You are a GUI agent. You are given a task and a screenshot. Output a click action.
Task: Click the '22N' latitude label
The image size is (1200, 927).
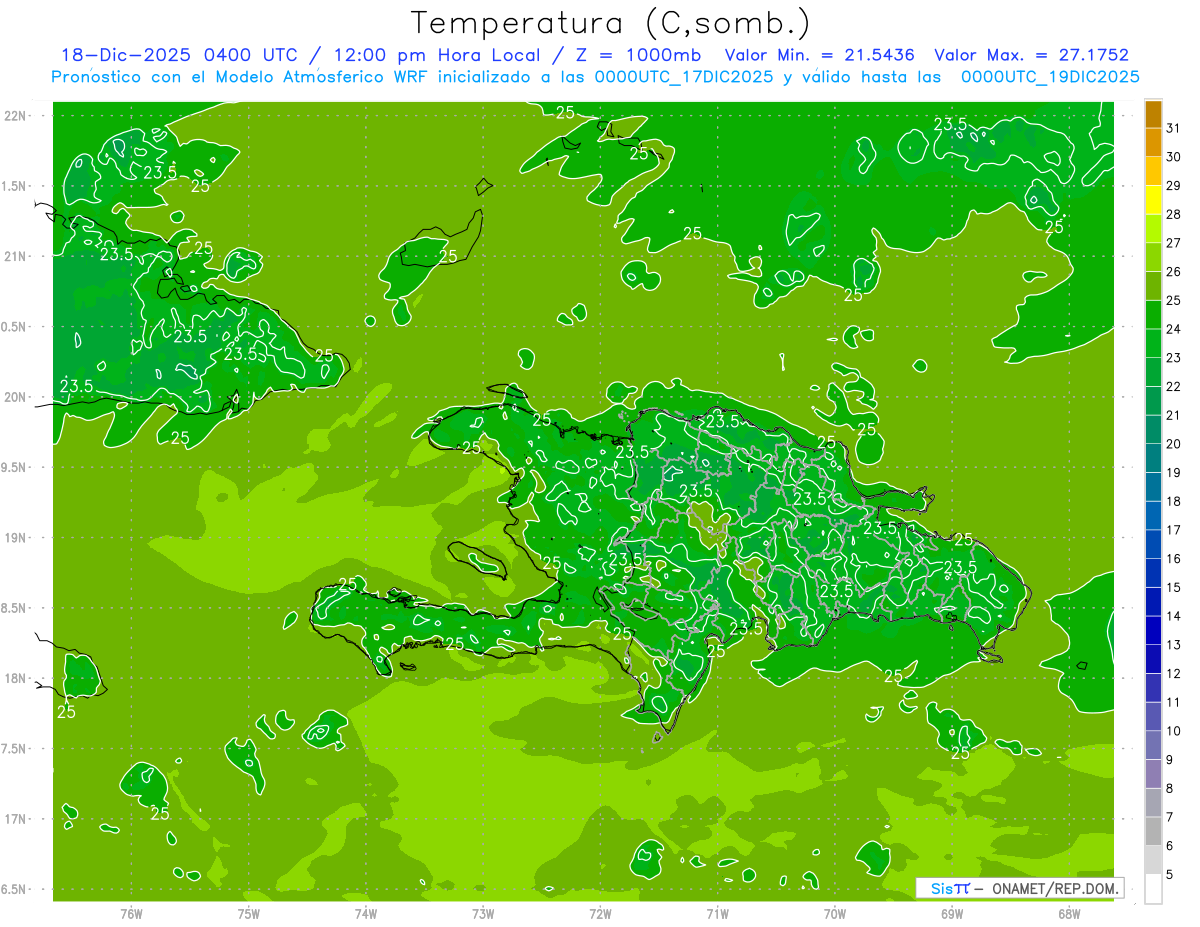pyautogui.click(x=15, y=116)
